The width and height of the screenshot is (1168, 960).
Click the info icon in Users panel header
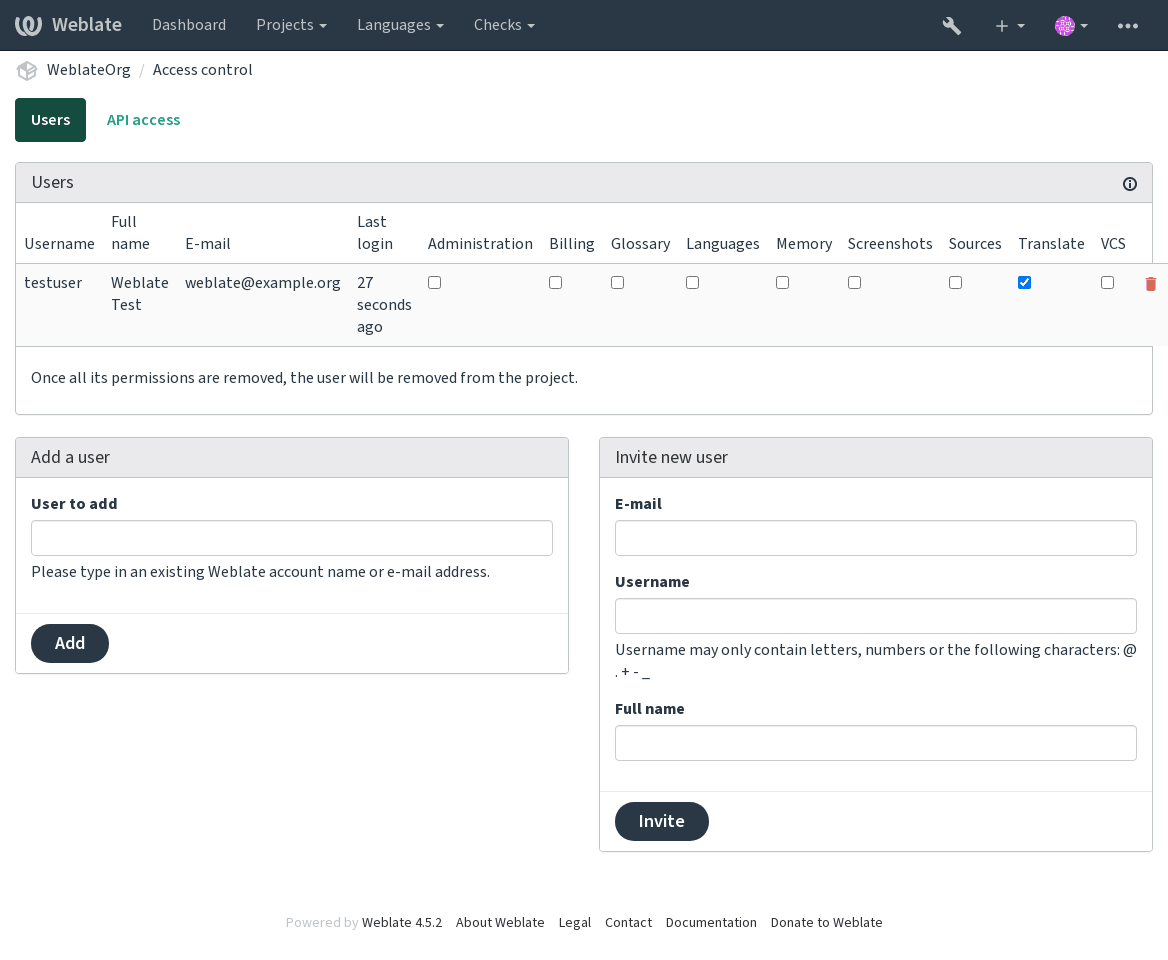pos(1129,184)
